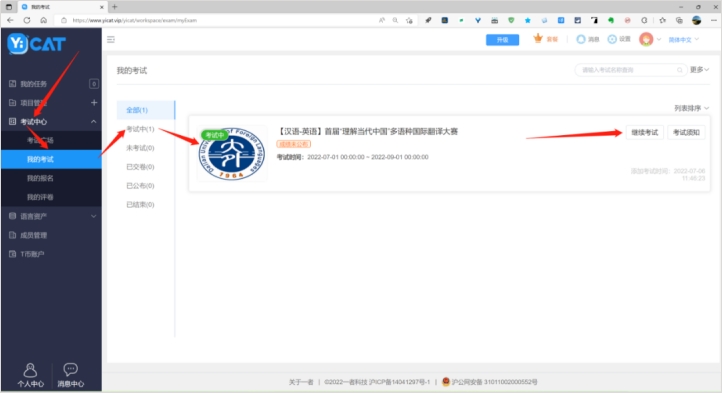This screenshot has height=394, width=723.
Task: Open the 列表排序 sort dropdown
Action: click(x=691, y=108)
